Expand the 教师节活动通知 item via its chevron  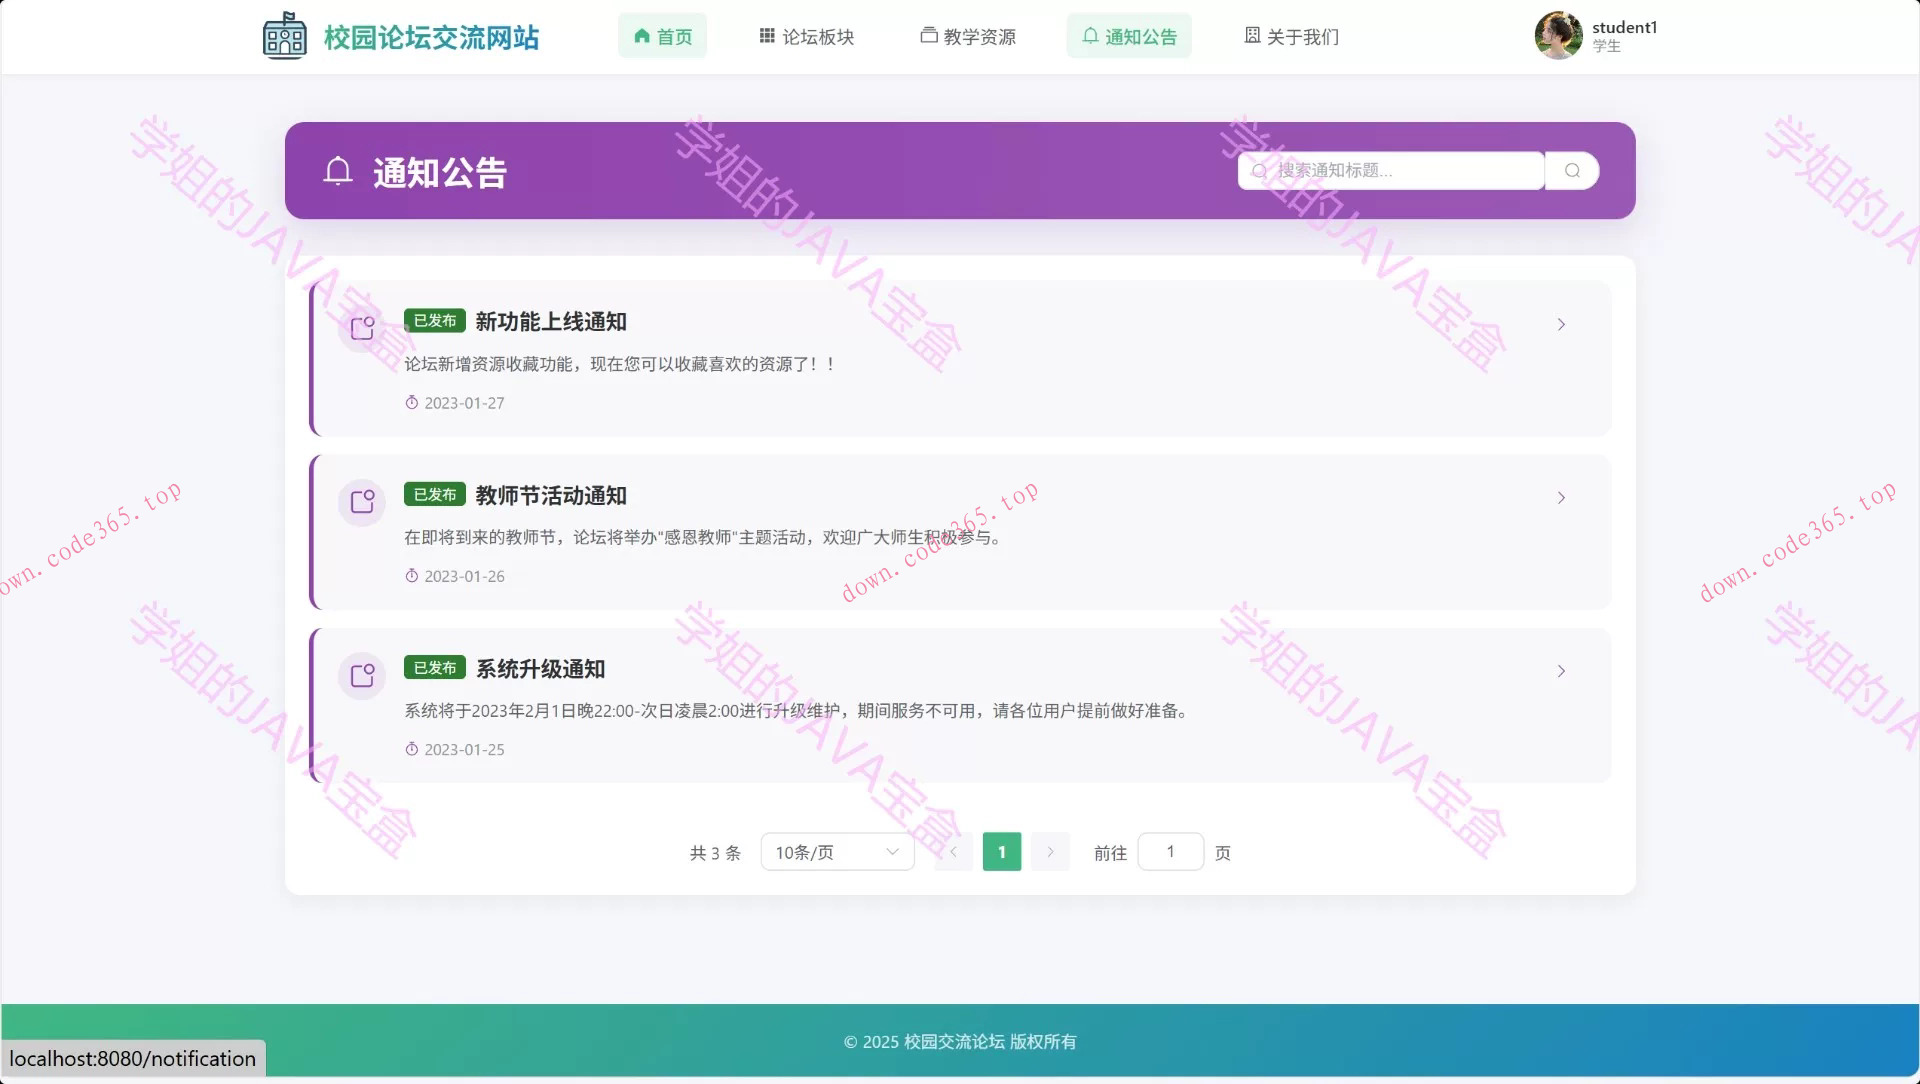click(x=1561, y=497)
